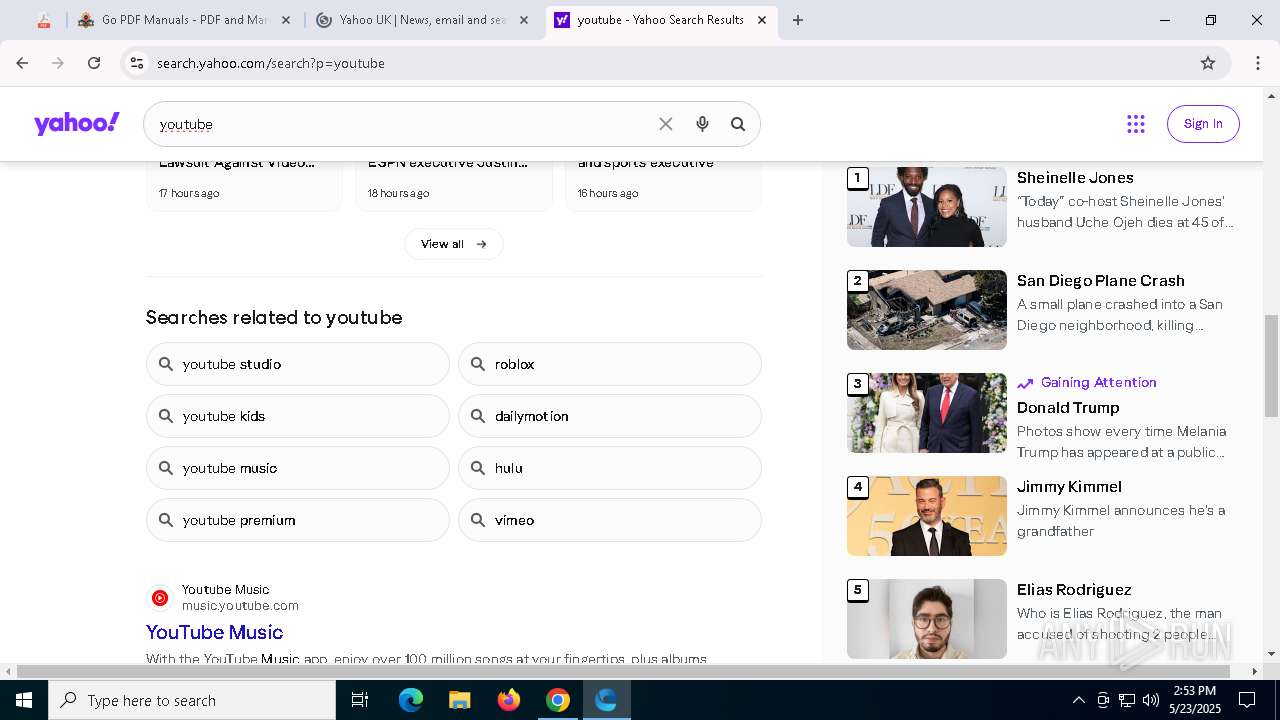This screenshot has width=1280, height=720.
Task: Submit search with magnifier icon
Action: pos(738,124)
